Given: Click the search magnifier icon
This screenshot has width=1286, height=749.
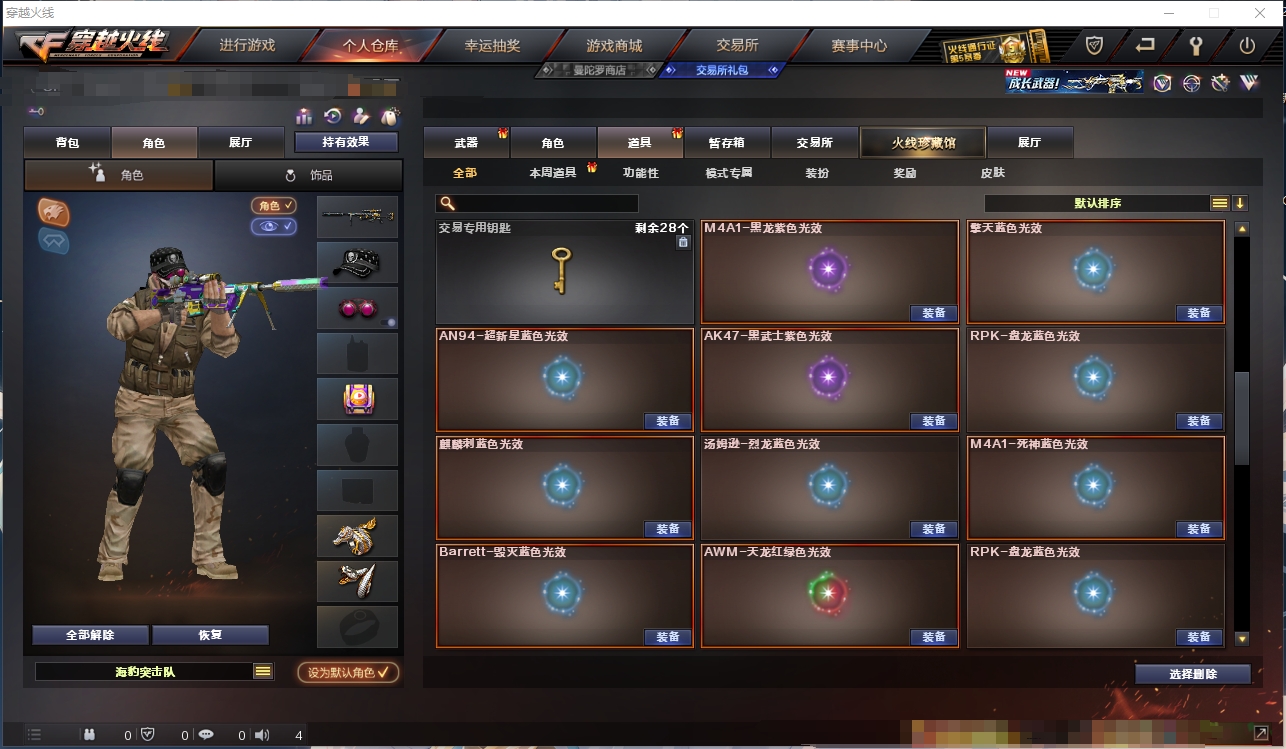Looking at the screenshot, I should click(x=447, y=203).
